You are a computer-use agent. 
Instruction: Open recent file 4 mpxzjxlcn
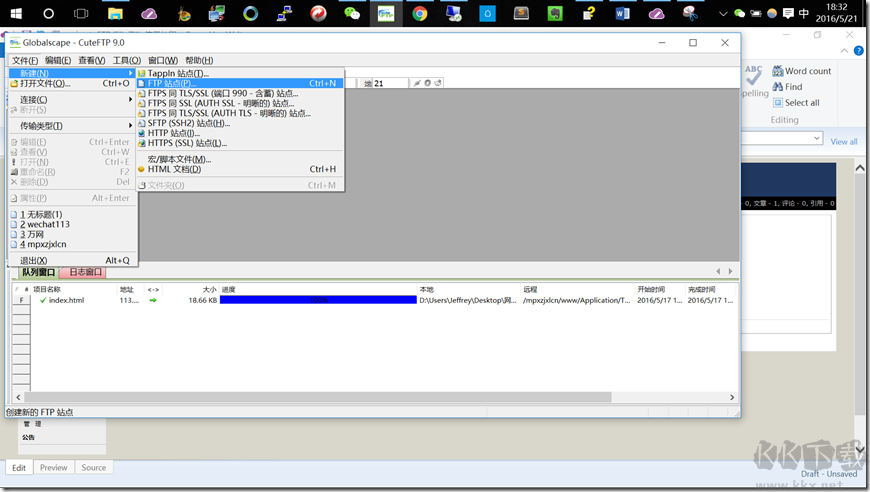72,244
